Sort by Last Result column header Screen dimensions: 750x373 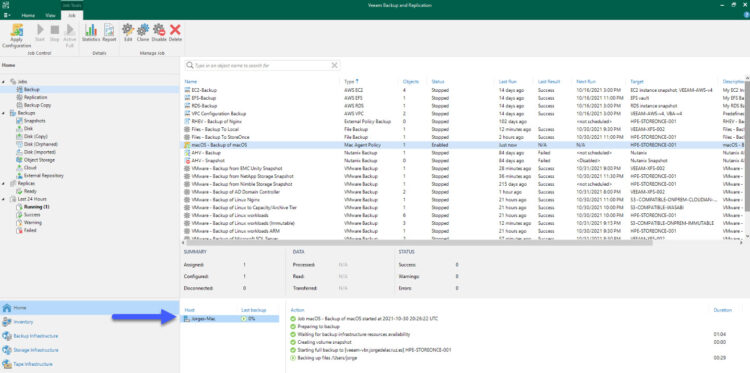click(x=549, y=82)
